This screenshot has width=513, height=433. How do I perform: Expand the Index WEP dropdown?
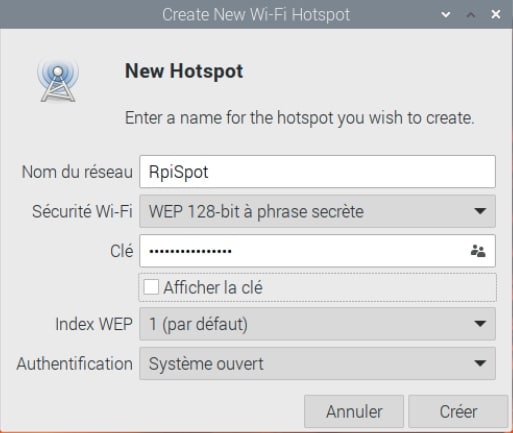[x=317, y=324]
